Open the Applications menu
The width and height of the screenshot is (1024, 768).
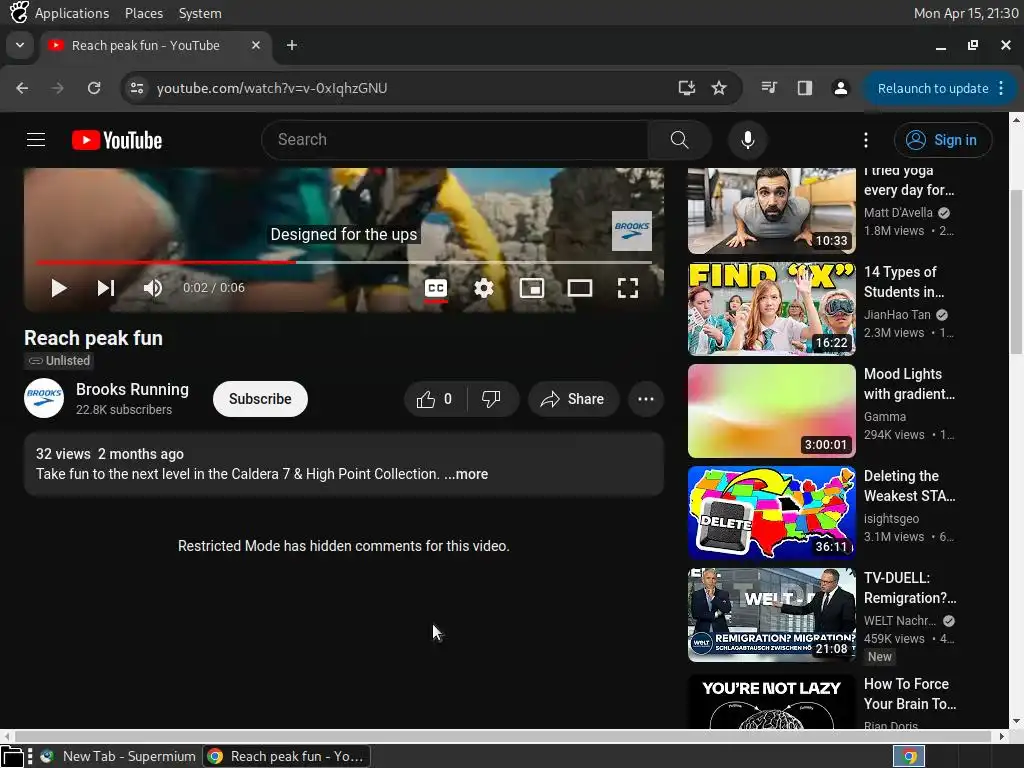coord(72,13)
